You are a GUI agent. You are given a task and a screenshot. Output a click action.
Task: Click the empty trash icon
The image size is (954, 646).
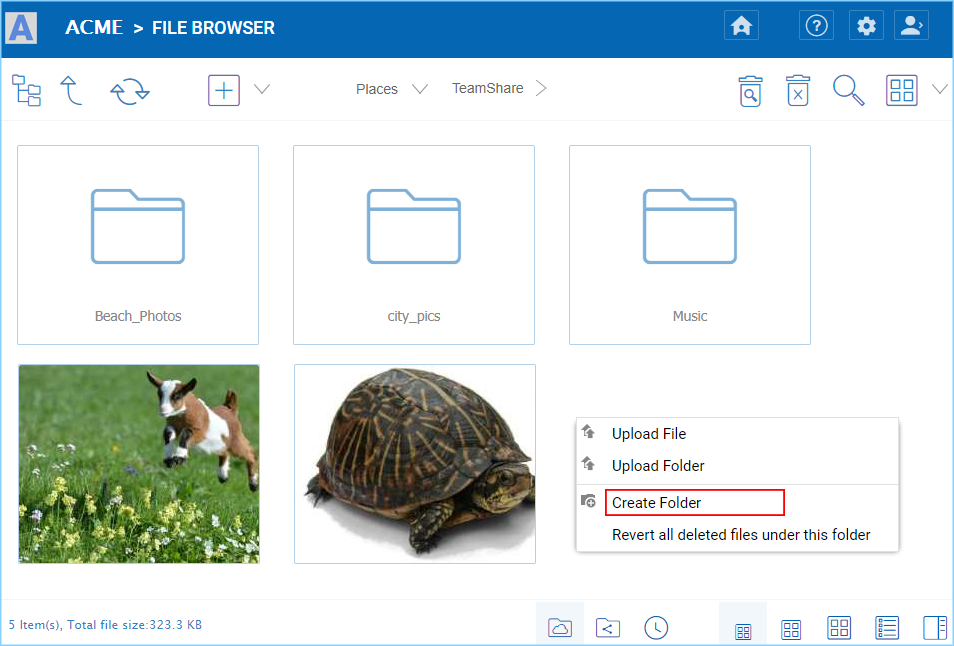tap(798, 91)
